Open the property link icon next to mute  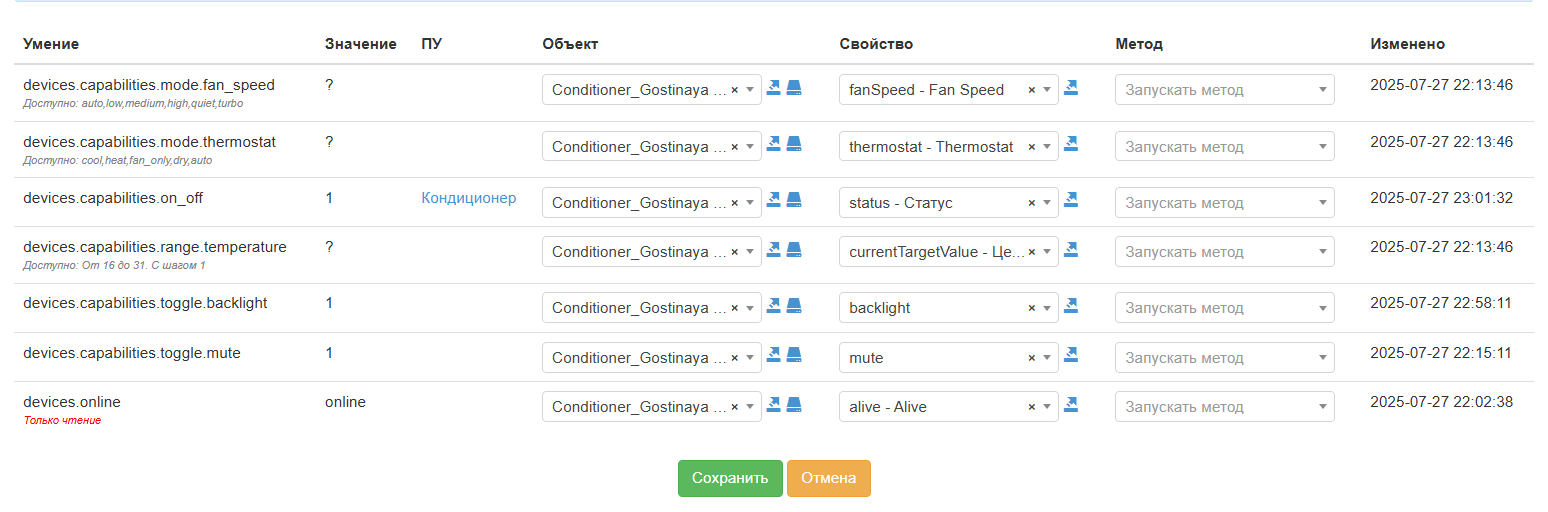(x=1071, y=354)
